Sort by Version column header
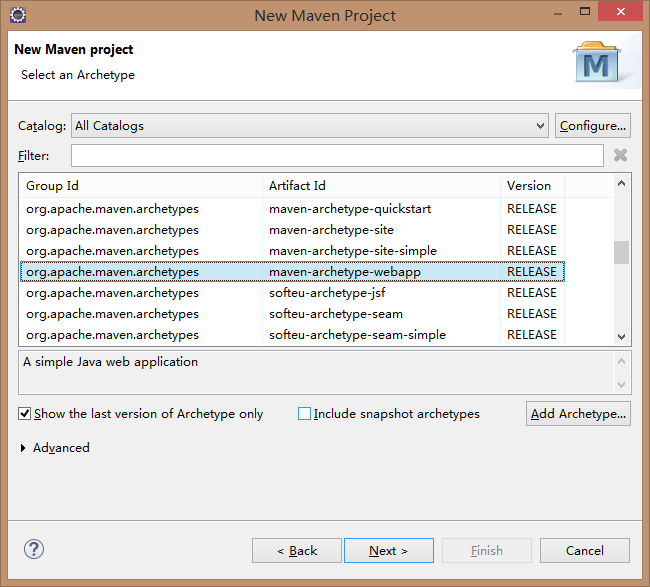 point(532,186)
